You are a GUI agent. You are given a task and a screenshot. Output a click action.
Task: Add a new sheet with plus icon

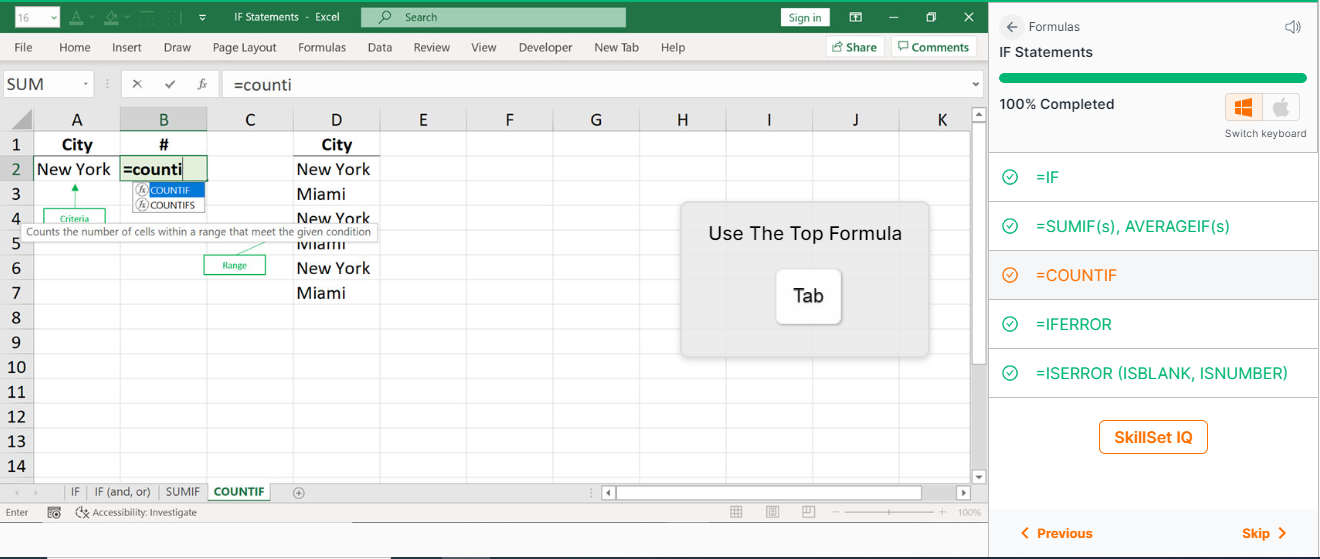(x=298, y=492)
